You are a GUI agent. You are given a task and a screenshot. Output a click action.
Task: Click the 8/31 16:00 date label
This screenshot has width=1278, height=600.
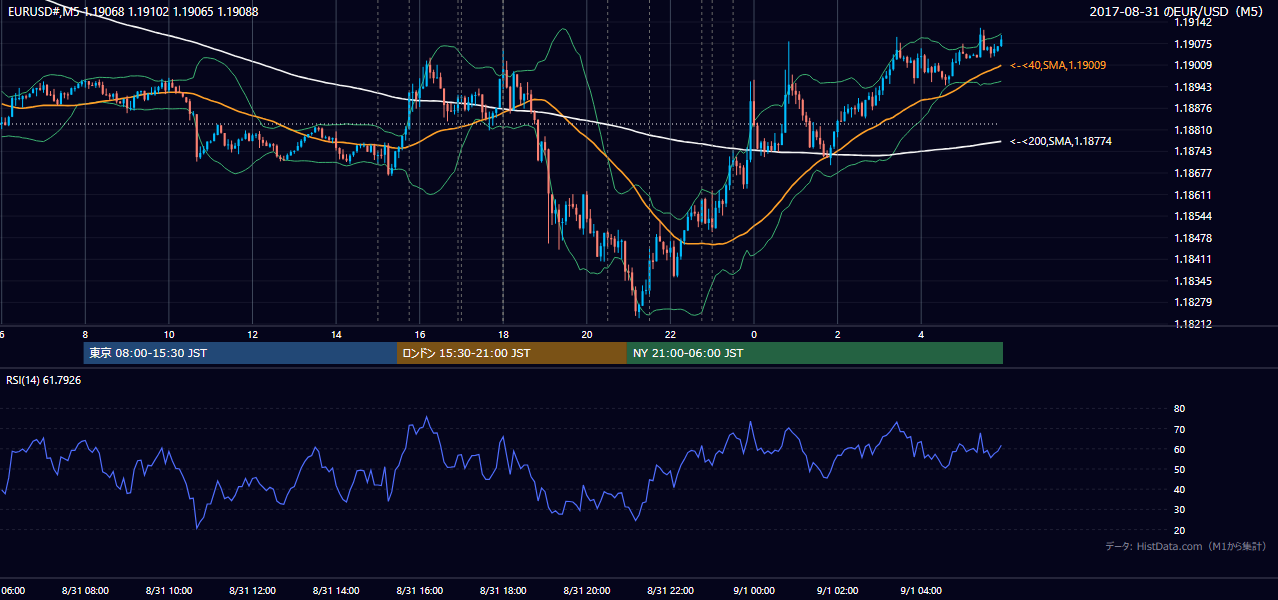[420, 591]
